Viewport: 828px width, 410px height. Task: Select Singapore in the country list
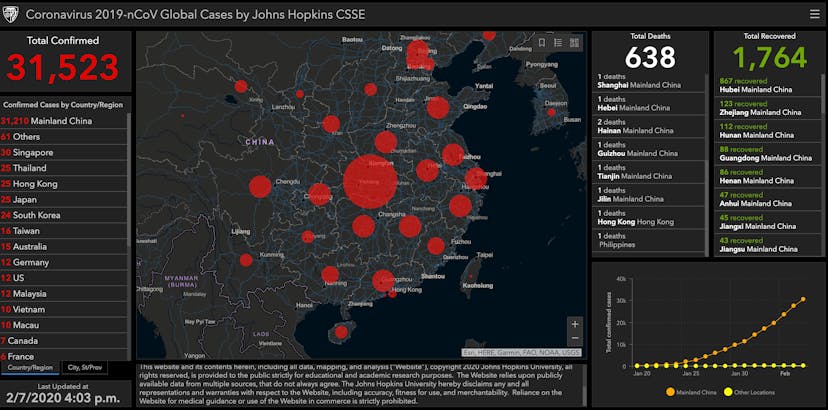[33, 152]
